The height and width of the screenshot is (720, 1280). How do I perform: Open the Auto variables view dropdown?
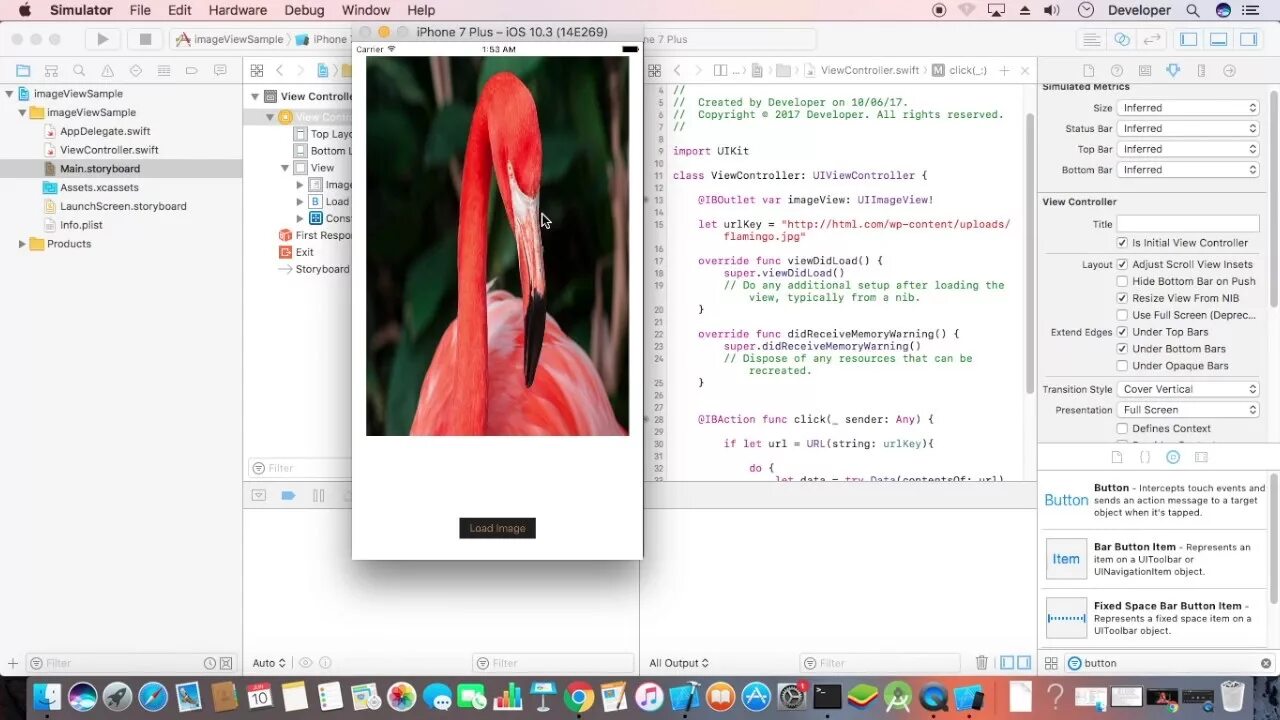click(x=269, y=663)
